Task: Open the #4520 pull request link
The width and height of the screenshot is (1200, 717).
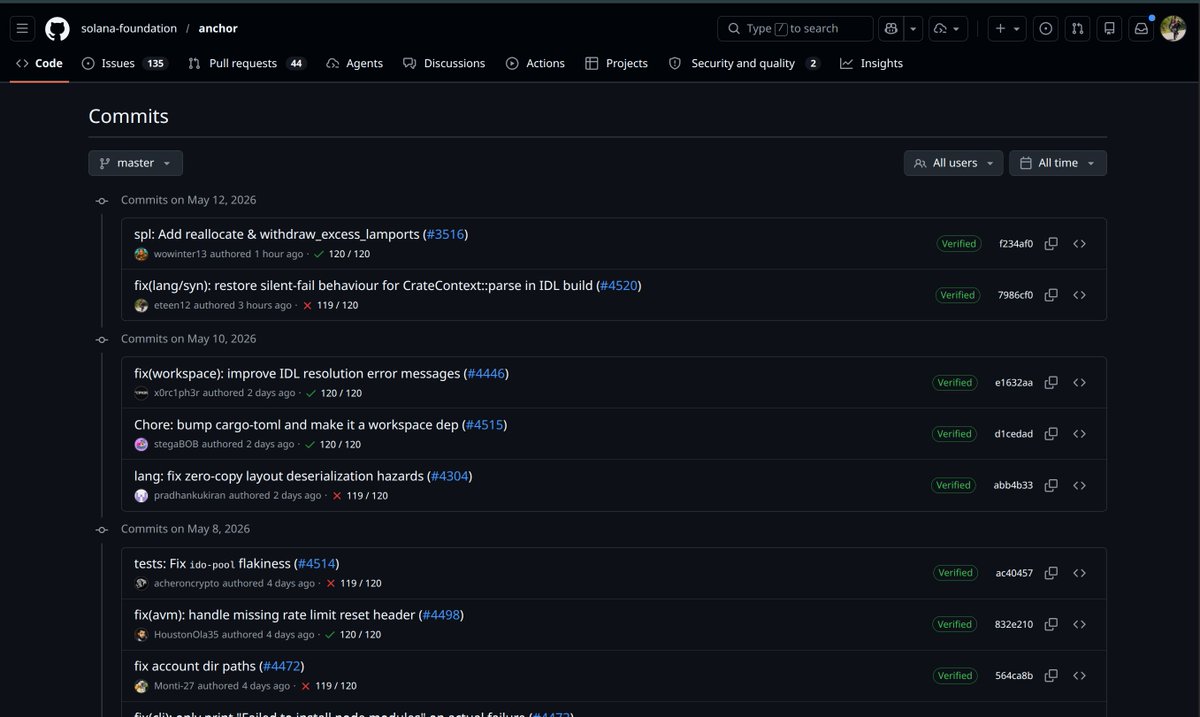Action: coord(619,285)
